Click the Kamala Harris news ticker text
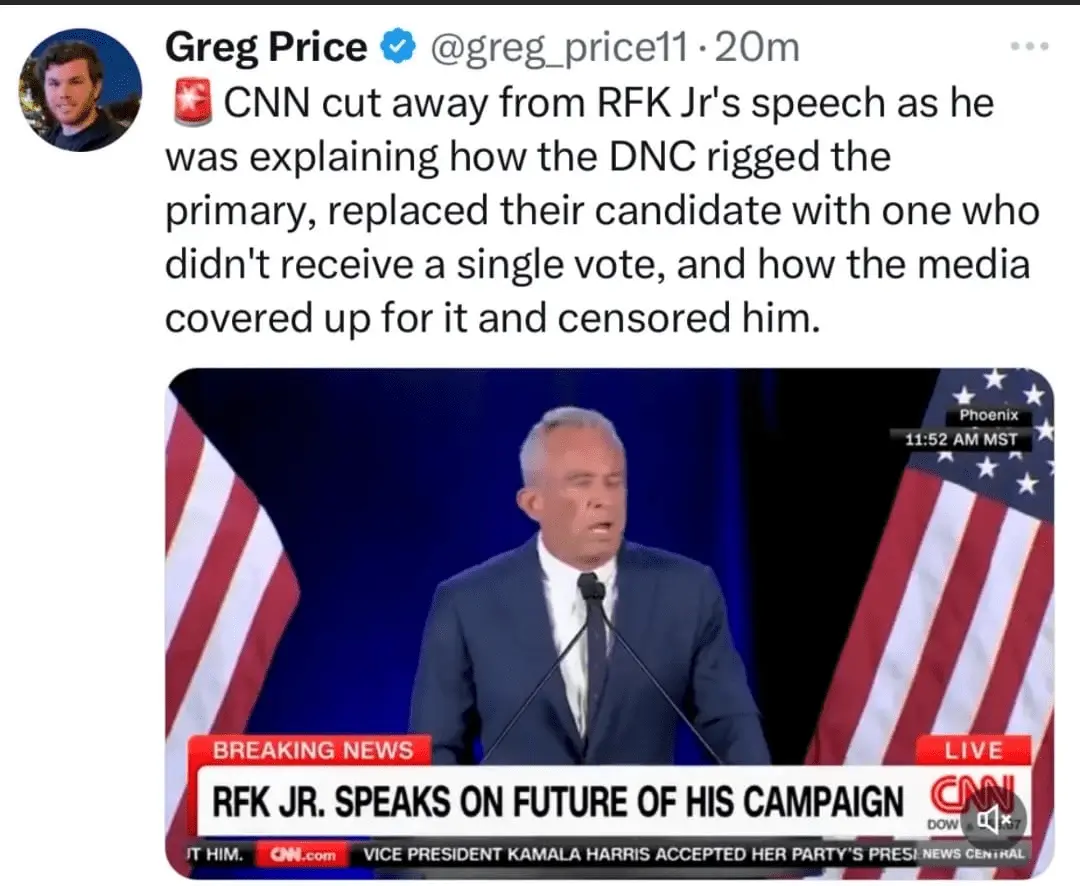Viewport: 1080px width, 886px height. tap(630, 855)
